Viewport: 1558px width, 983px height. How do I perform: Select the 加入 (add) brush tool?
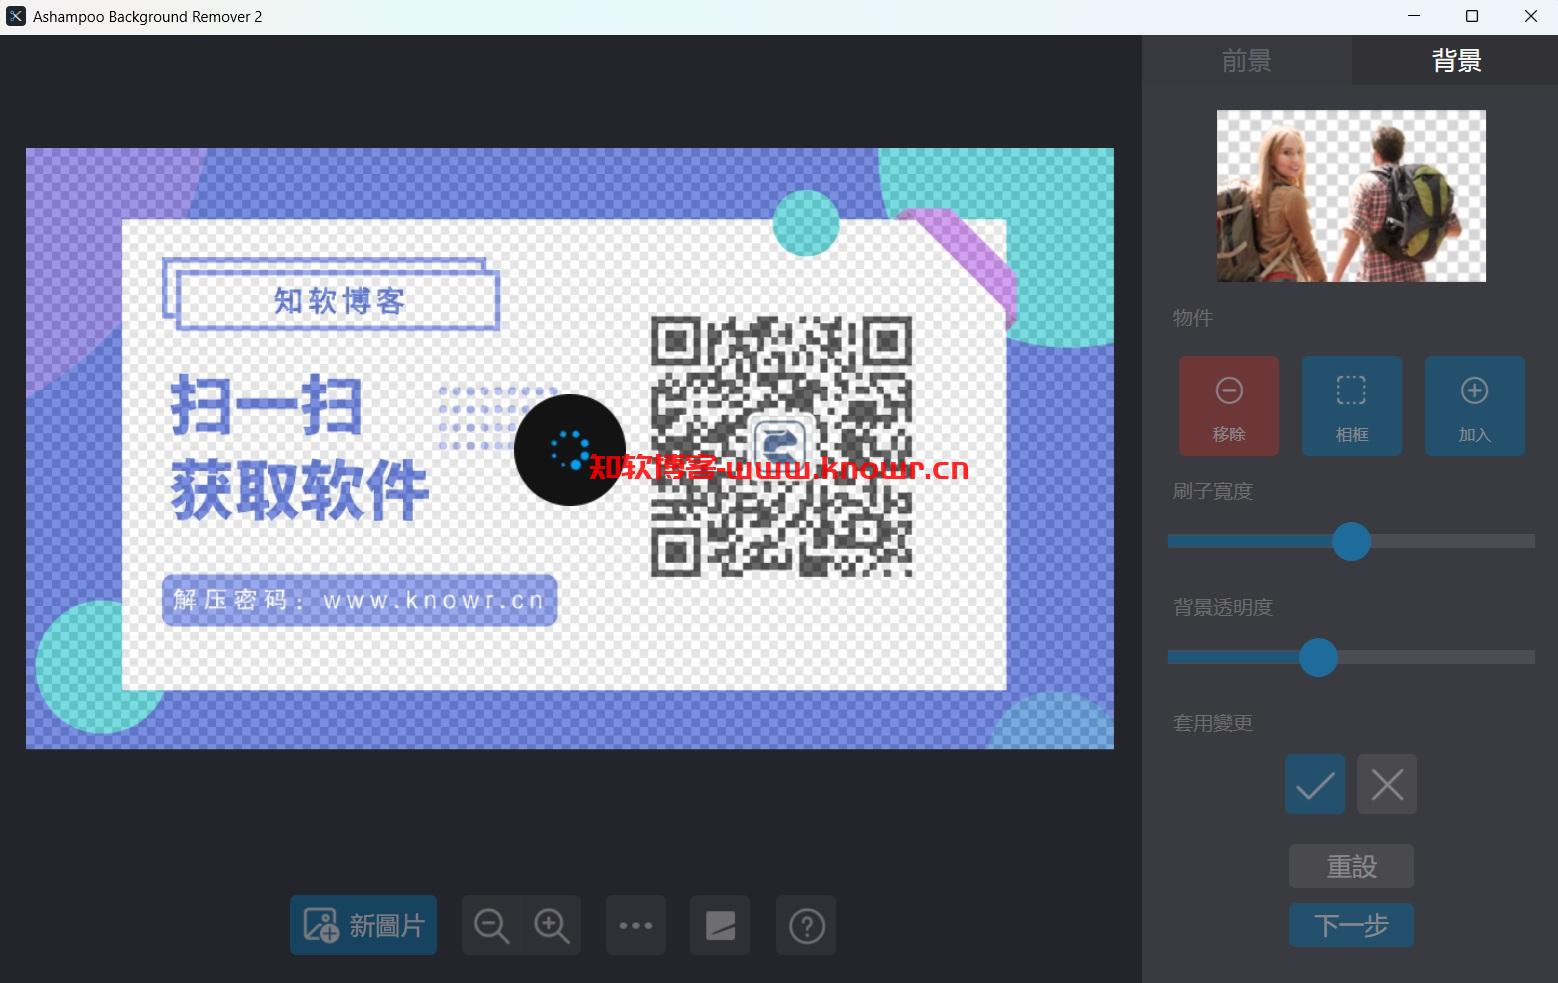point(1474,406)
